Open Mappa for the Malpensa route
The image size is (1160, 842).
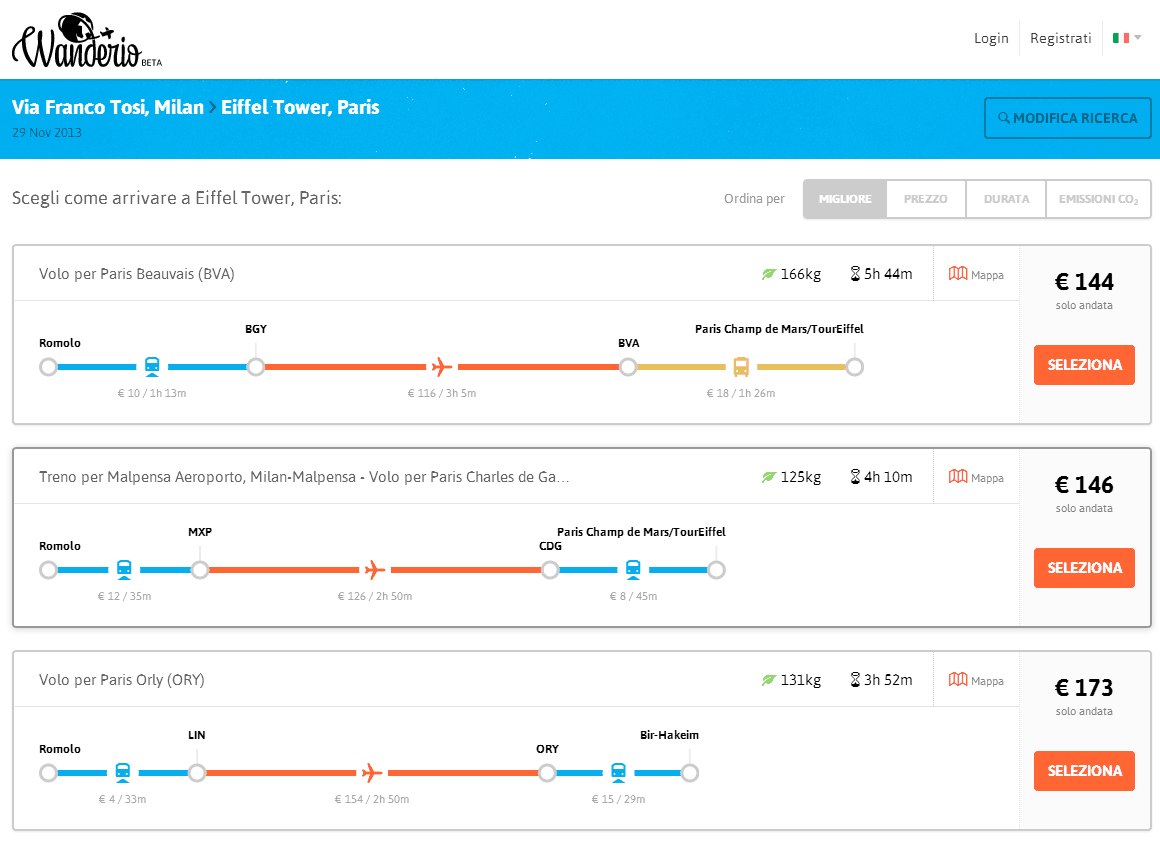click(976, 477)
